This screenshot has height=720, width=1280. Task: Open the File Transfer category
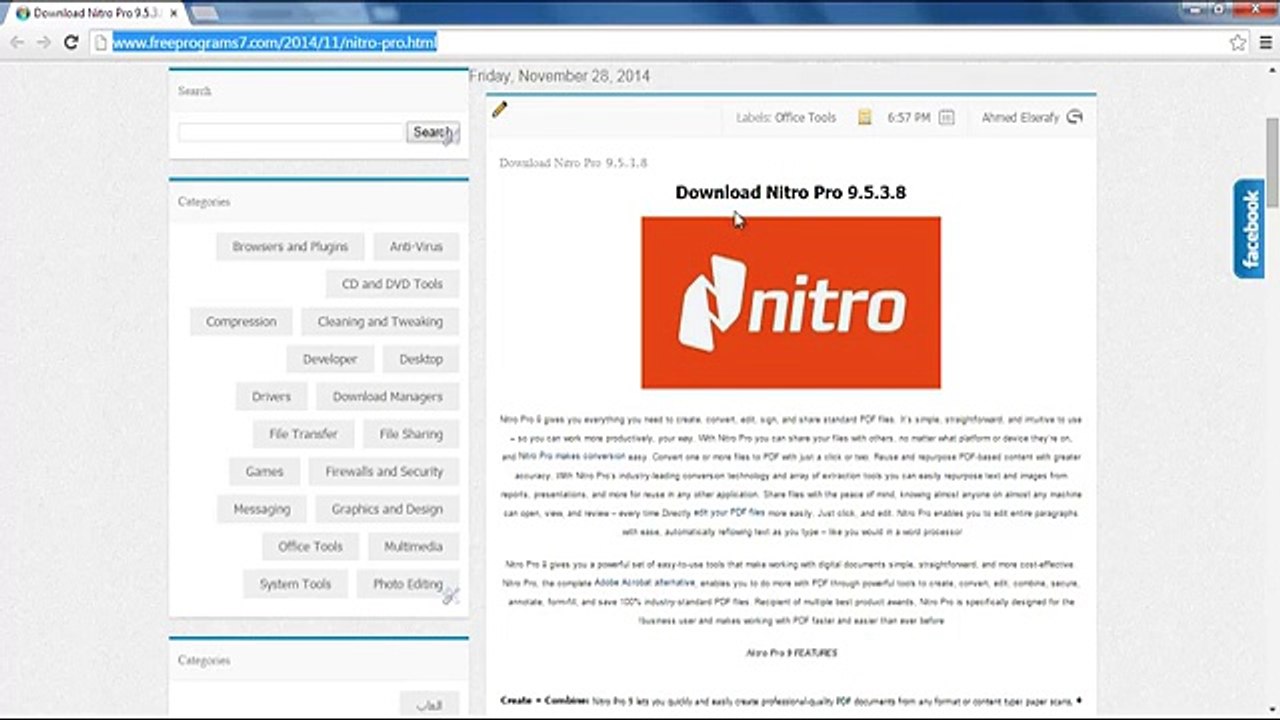pyautogui.click(x=303, y=434)
